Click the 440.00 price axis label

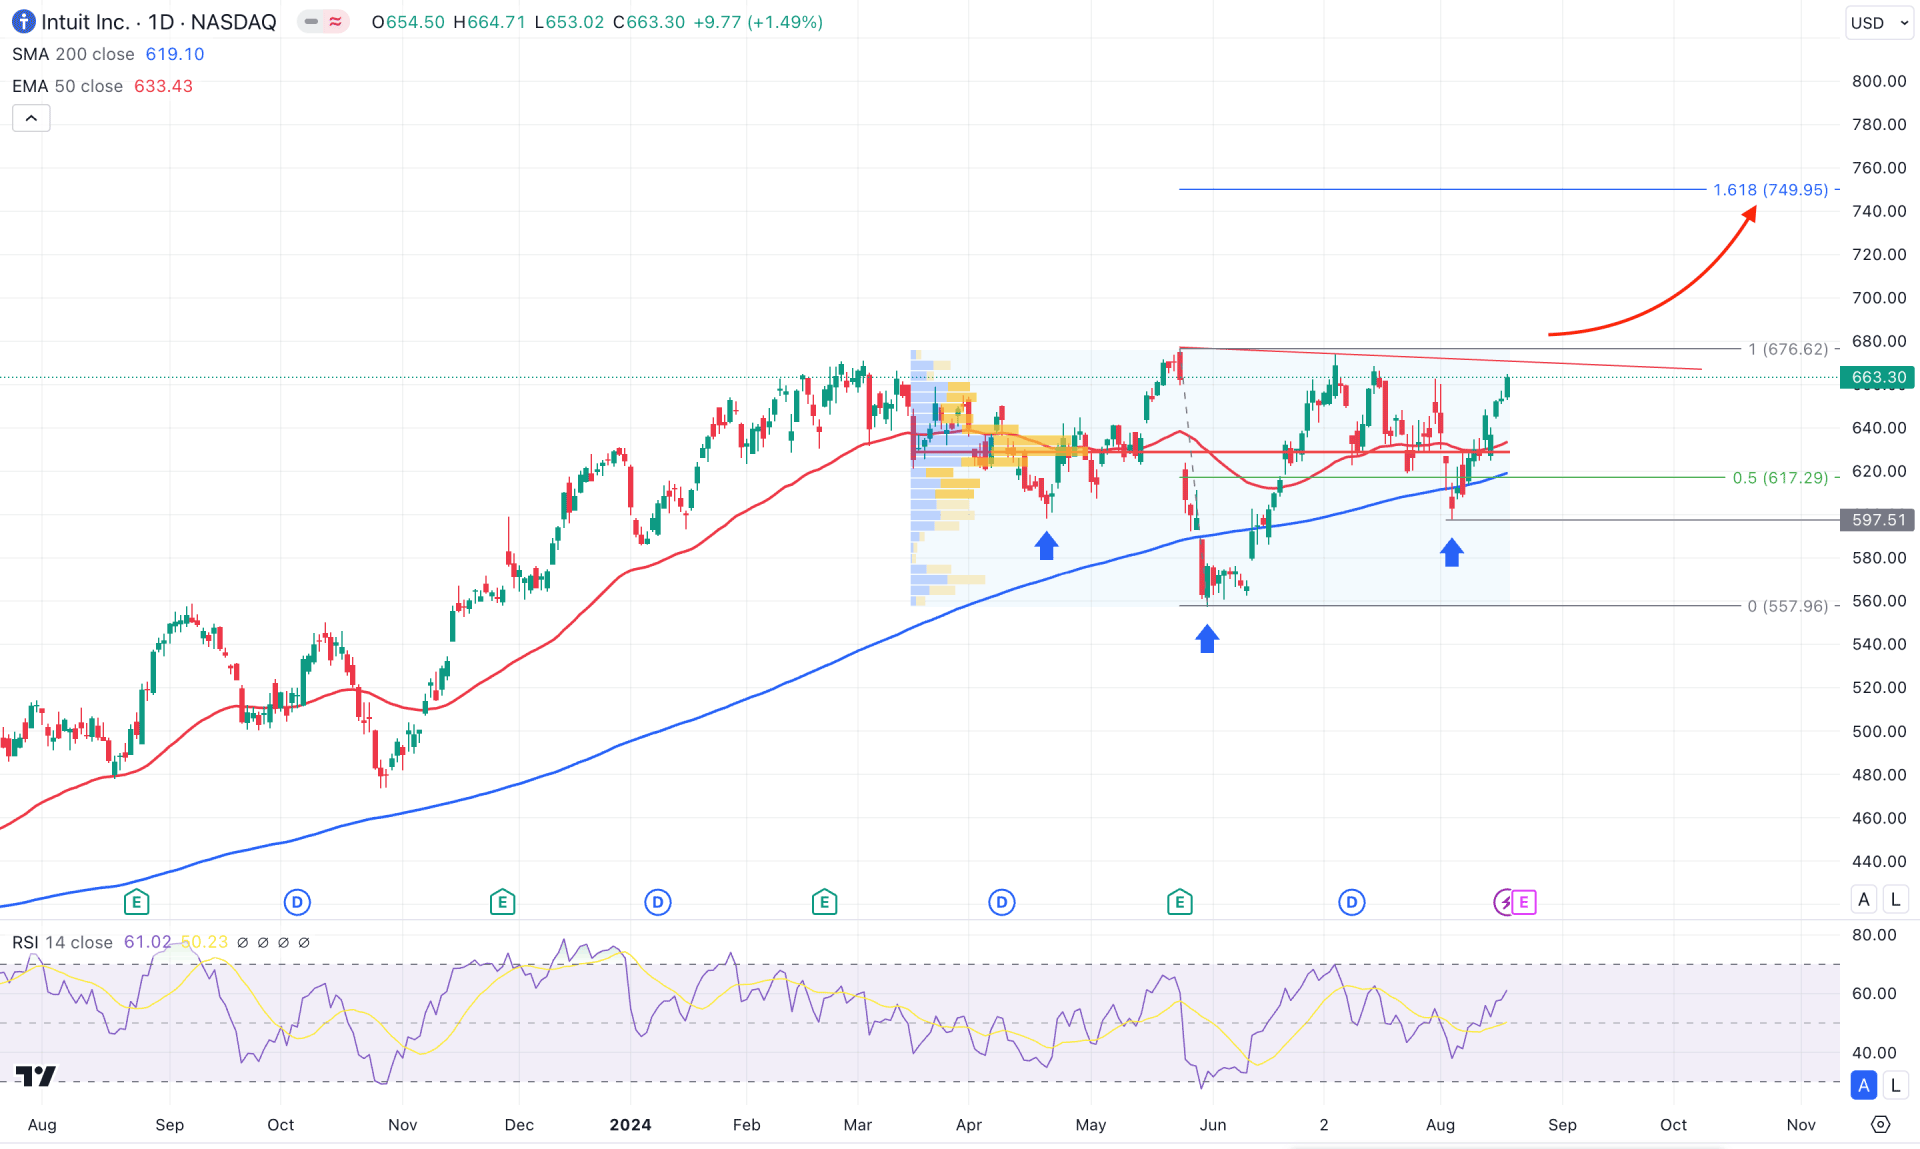click(1879, 861)
